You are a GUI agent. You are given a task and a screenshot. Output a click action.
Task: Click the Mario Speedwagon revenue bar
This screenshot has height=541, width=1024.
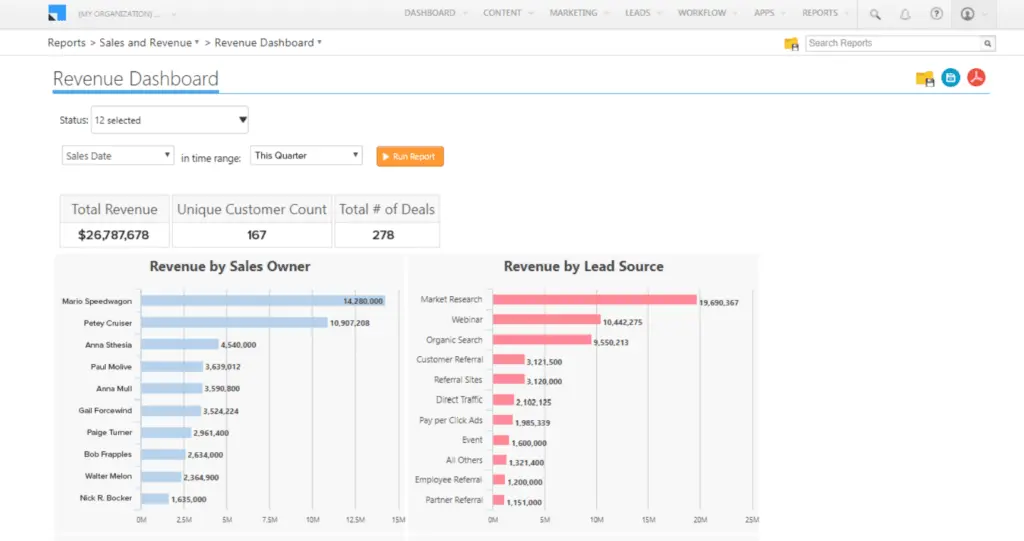pos(263,301)
